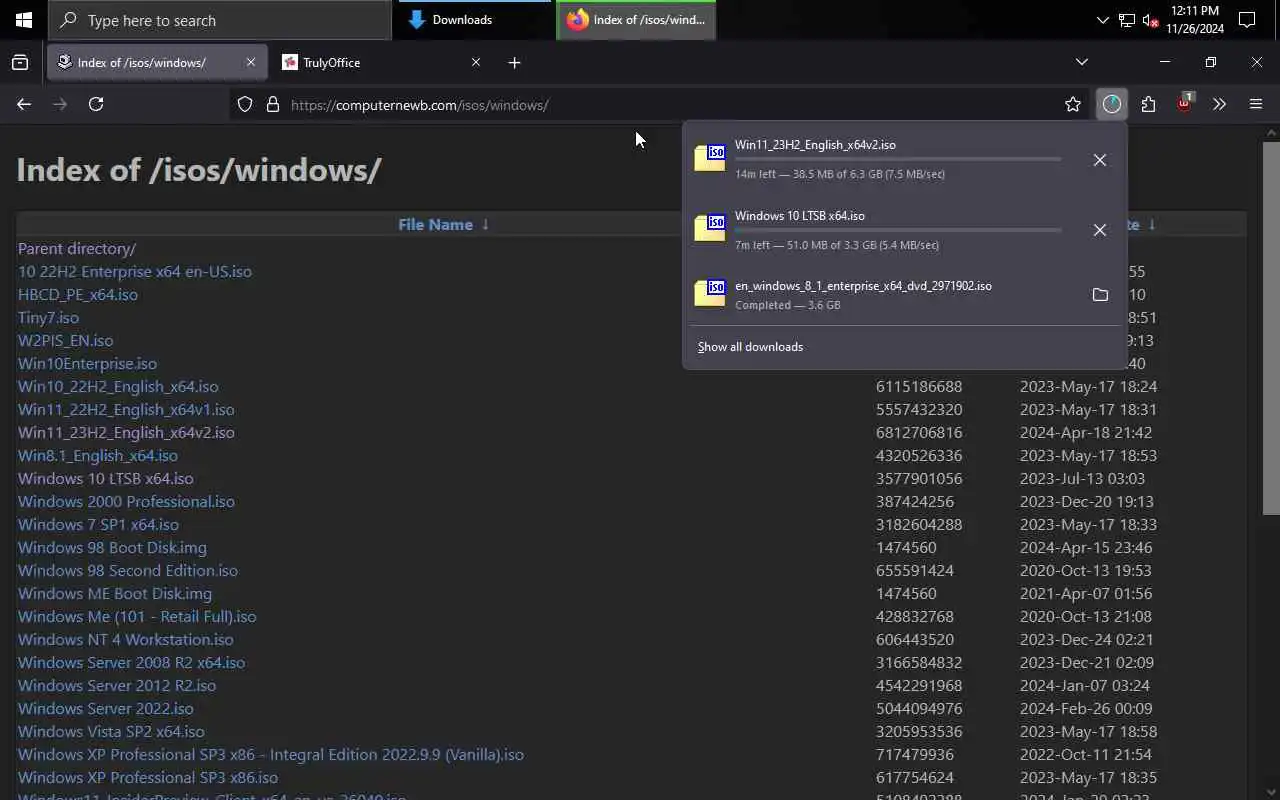Click the en_windows_8_1_enterprise iso file icon
The width and height of the screenshot is (1280, 800).
click(x=710, y=293)
